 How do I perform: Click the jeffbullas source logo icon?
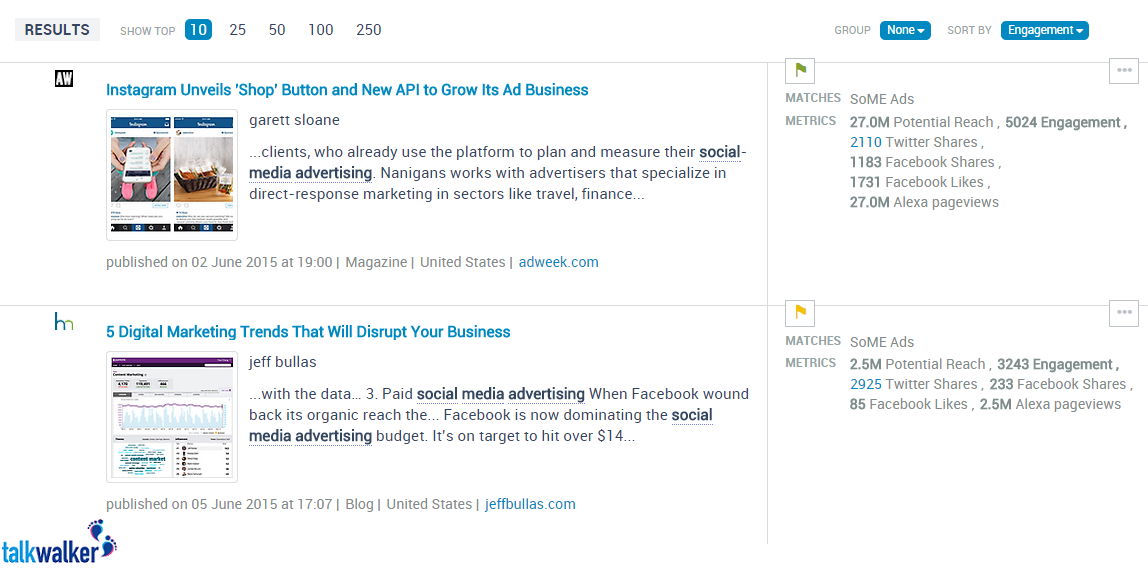64,321
